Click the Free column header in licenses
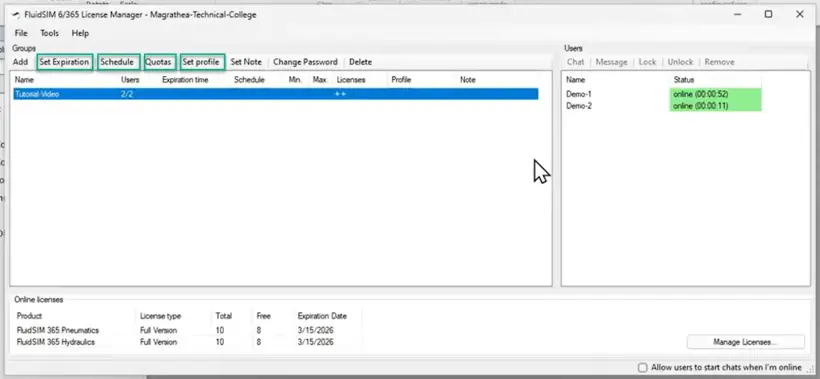Image resolution: width=820 pixels, height=379 pixels. pyautogui.click(x=264, y=316)
